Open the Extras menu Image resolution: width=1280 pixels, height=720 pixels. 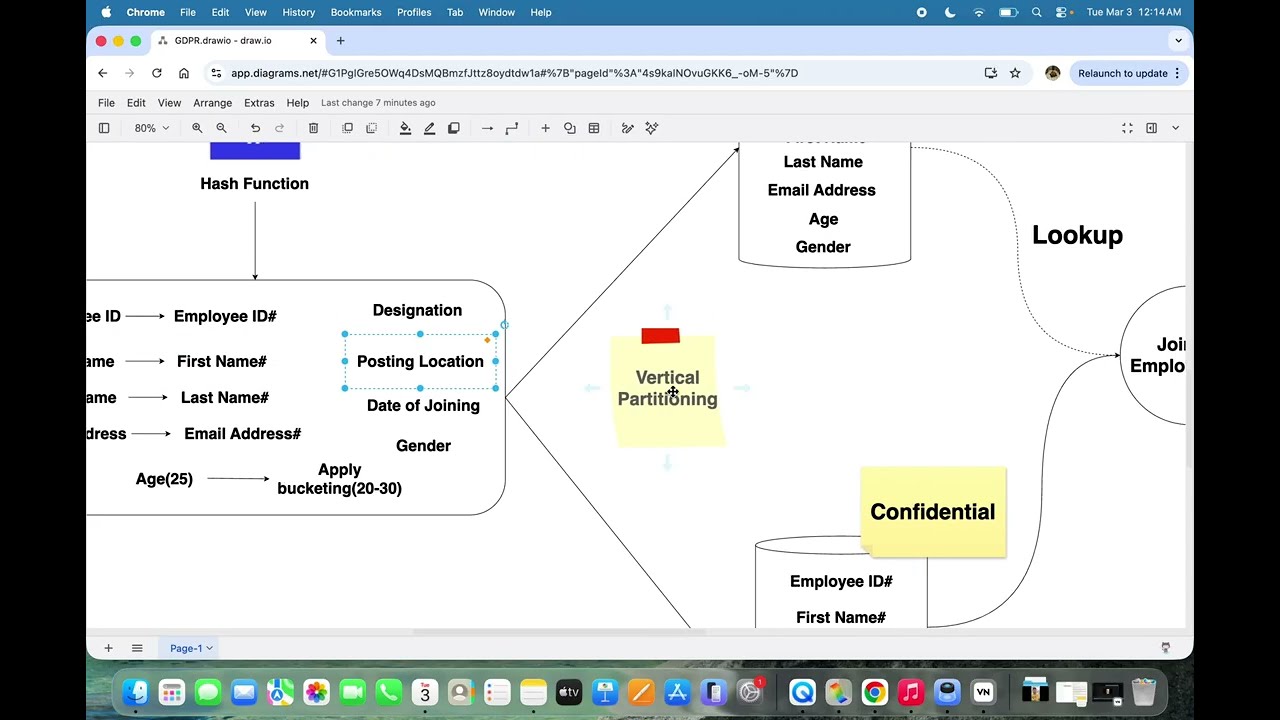coord(259,103)
